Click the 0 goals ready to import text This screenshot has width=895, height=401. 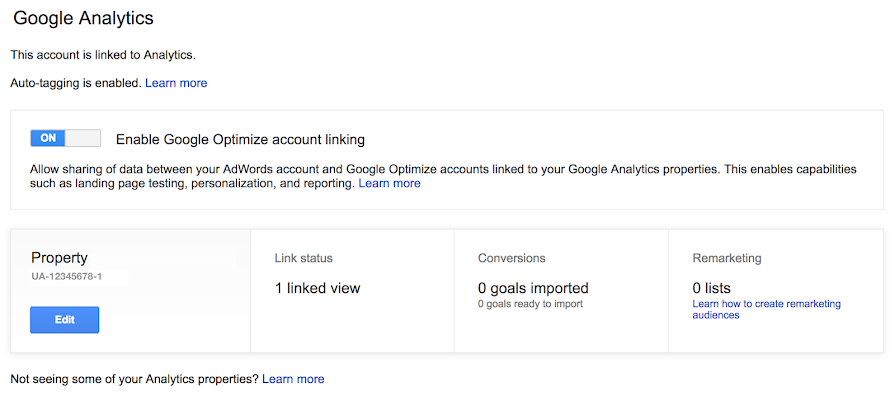pyautogui.click(x=530, y=304)
